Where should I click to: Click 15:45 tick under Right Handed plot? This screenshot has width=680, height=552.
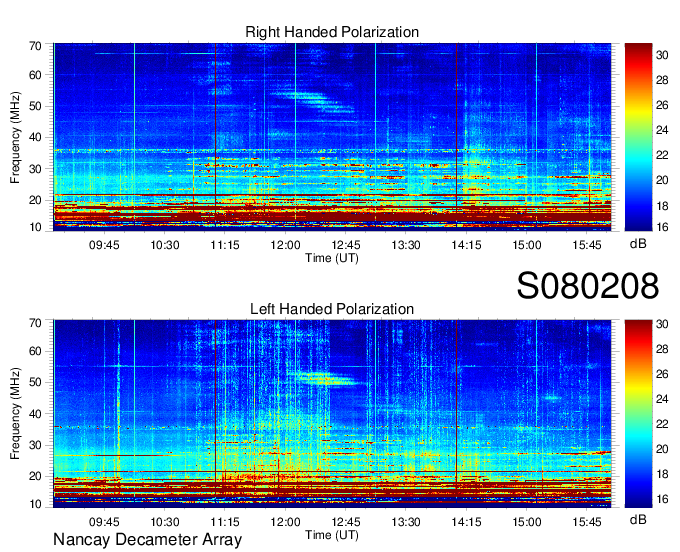[x=587, y=245]
